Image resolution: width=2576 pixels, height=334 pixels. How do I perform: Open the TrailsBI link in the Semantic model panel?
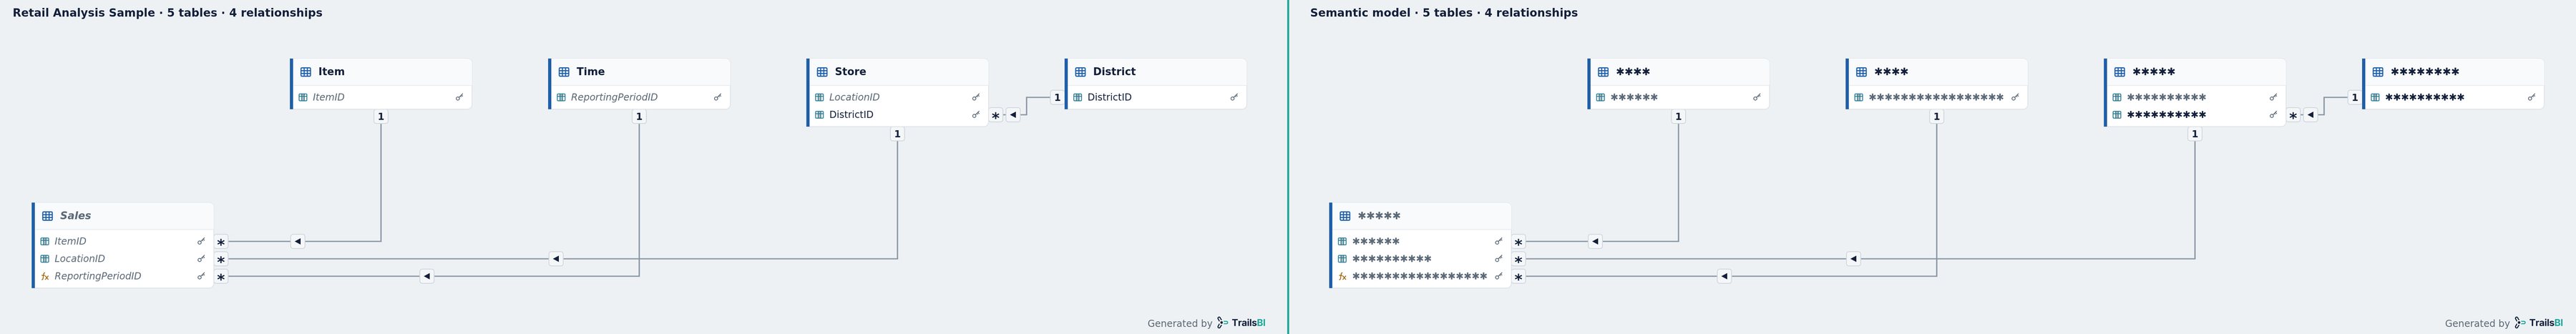(x=2538, y=323)
